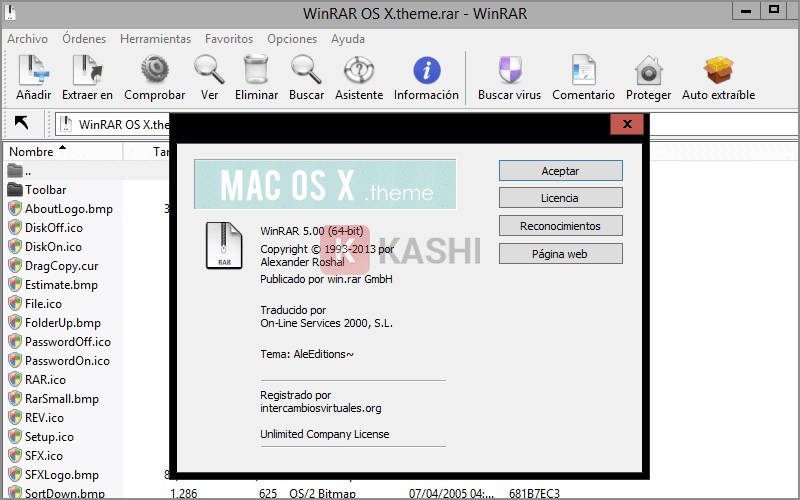This screenshot has width=800, height=500.
Task: Open the Archivo menu
Action: [28, 39]
